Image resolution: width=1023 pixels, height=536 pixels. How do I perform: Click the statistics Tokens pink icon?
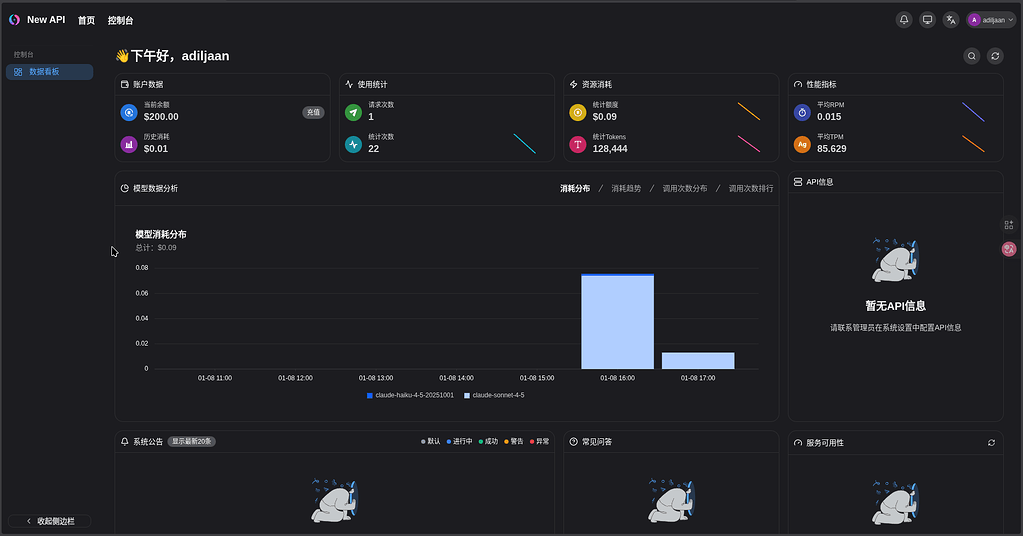[x=578, y=144]
